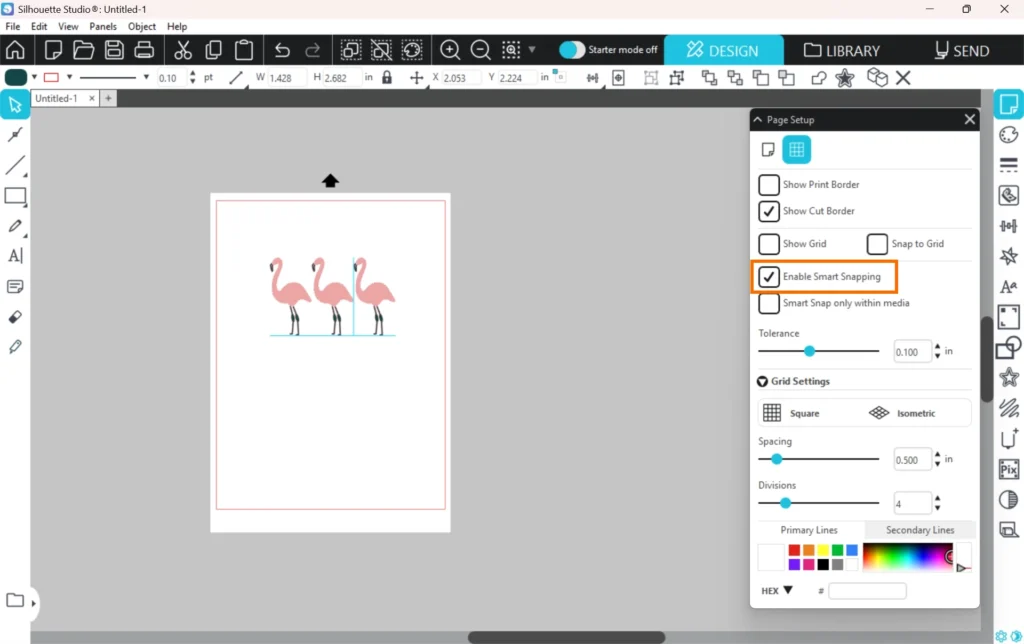The width and height of the screenshot is (1024, 644).
Task: Open the HEX color format dropdown
Action: 777,591
